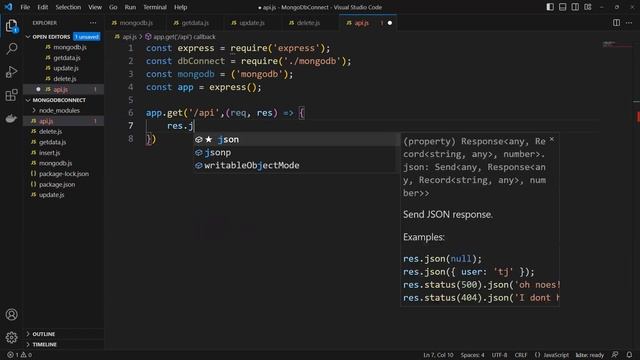
Task: Toggle secondary side bar layout icon
Action: pyautogui.click(x=575, y=7)
